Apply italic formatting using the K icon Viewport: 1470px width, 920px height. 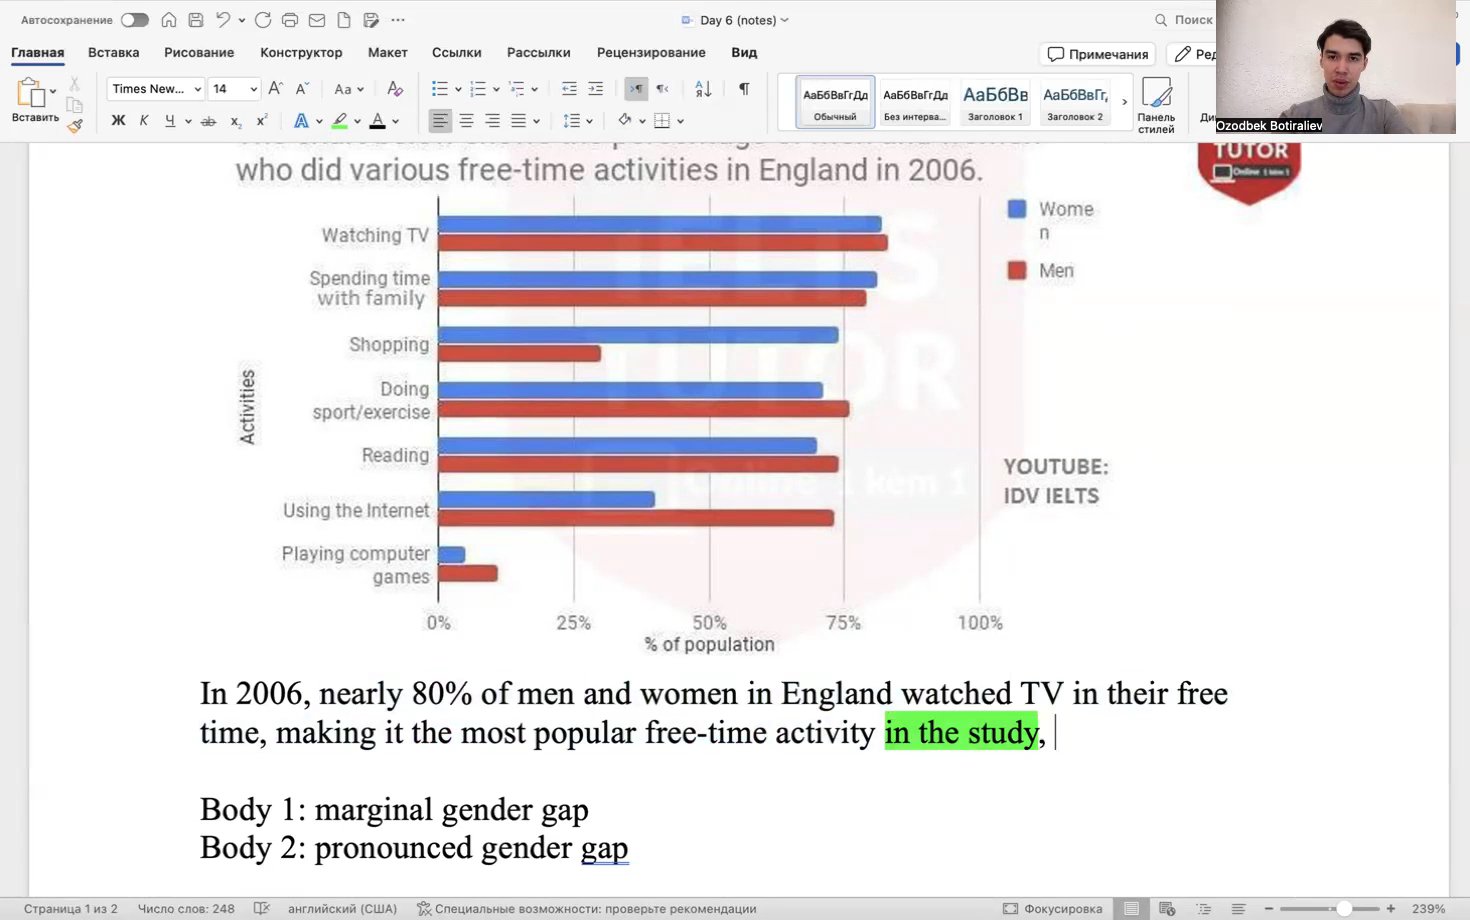tap(143, 120)
